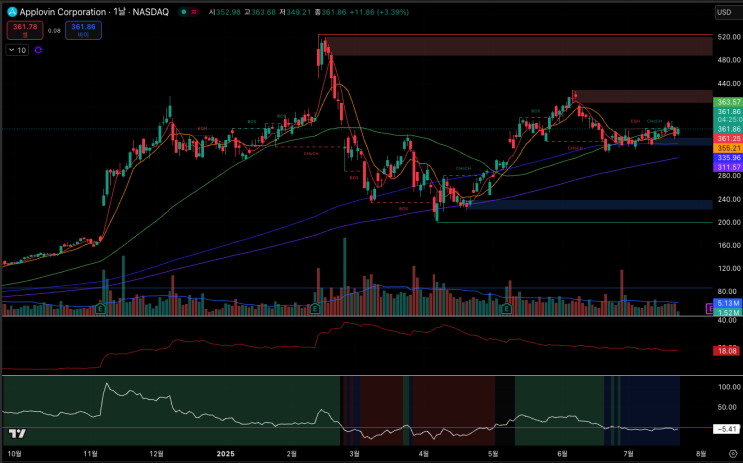Click the 120.00 price axis label
This screenshot has width=743, height=463.
[x=729, y=269]
